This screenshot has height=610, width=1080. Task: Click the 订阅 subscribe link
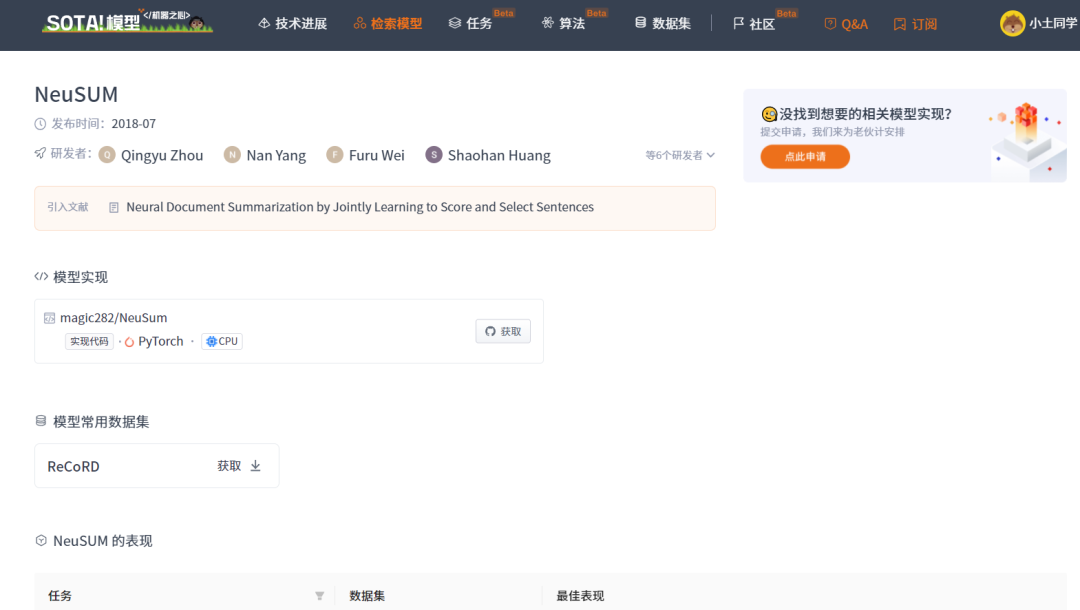click(x=915, y=23)
